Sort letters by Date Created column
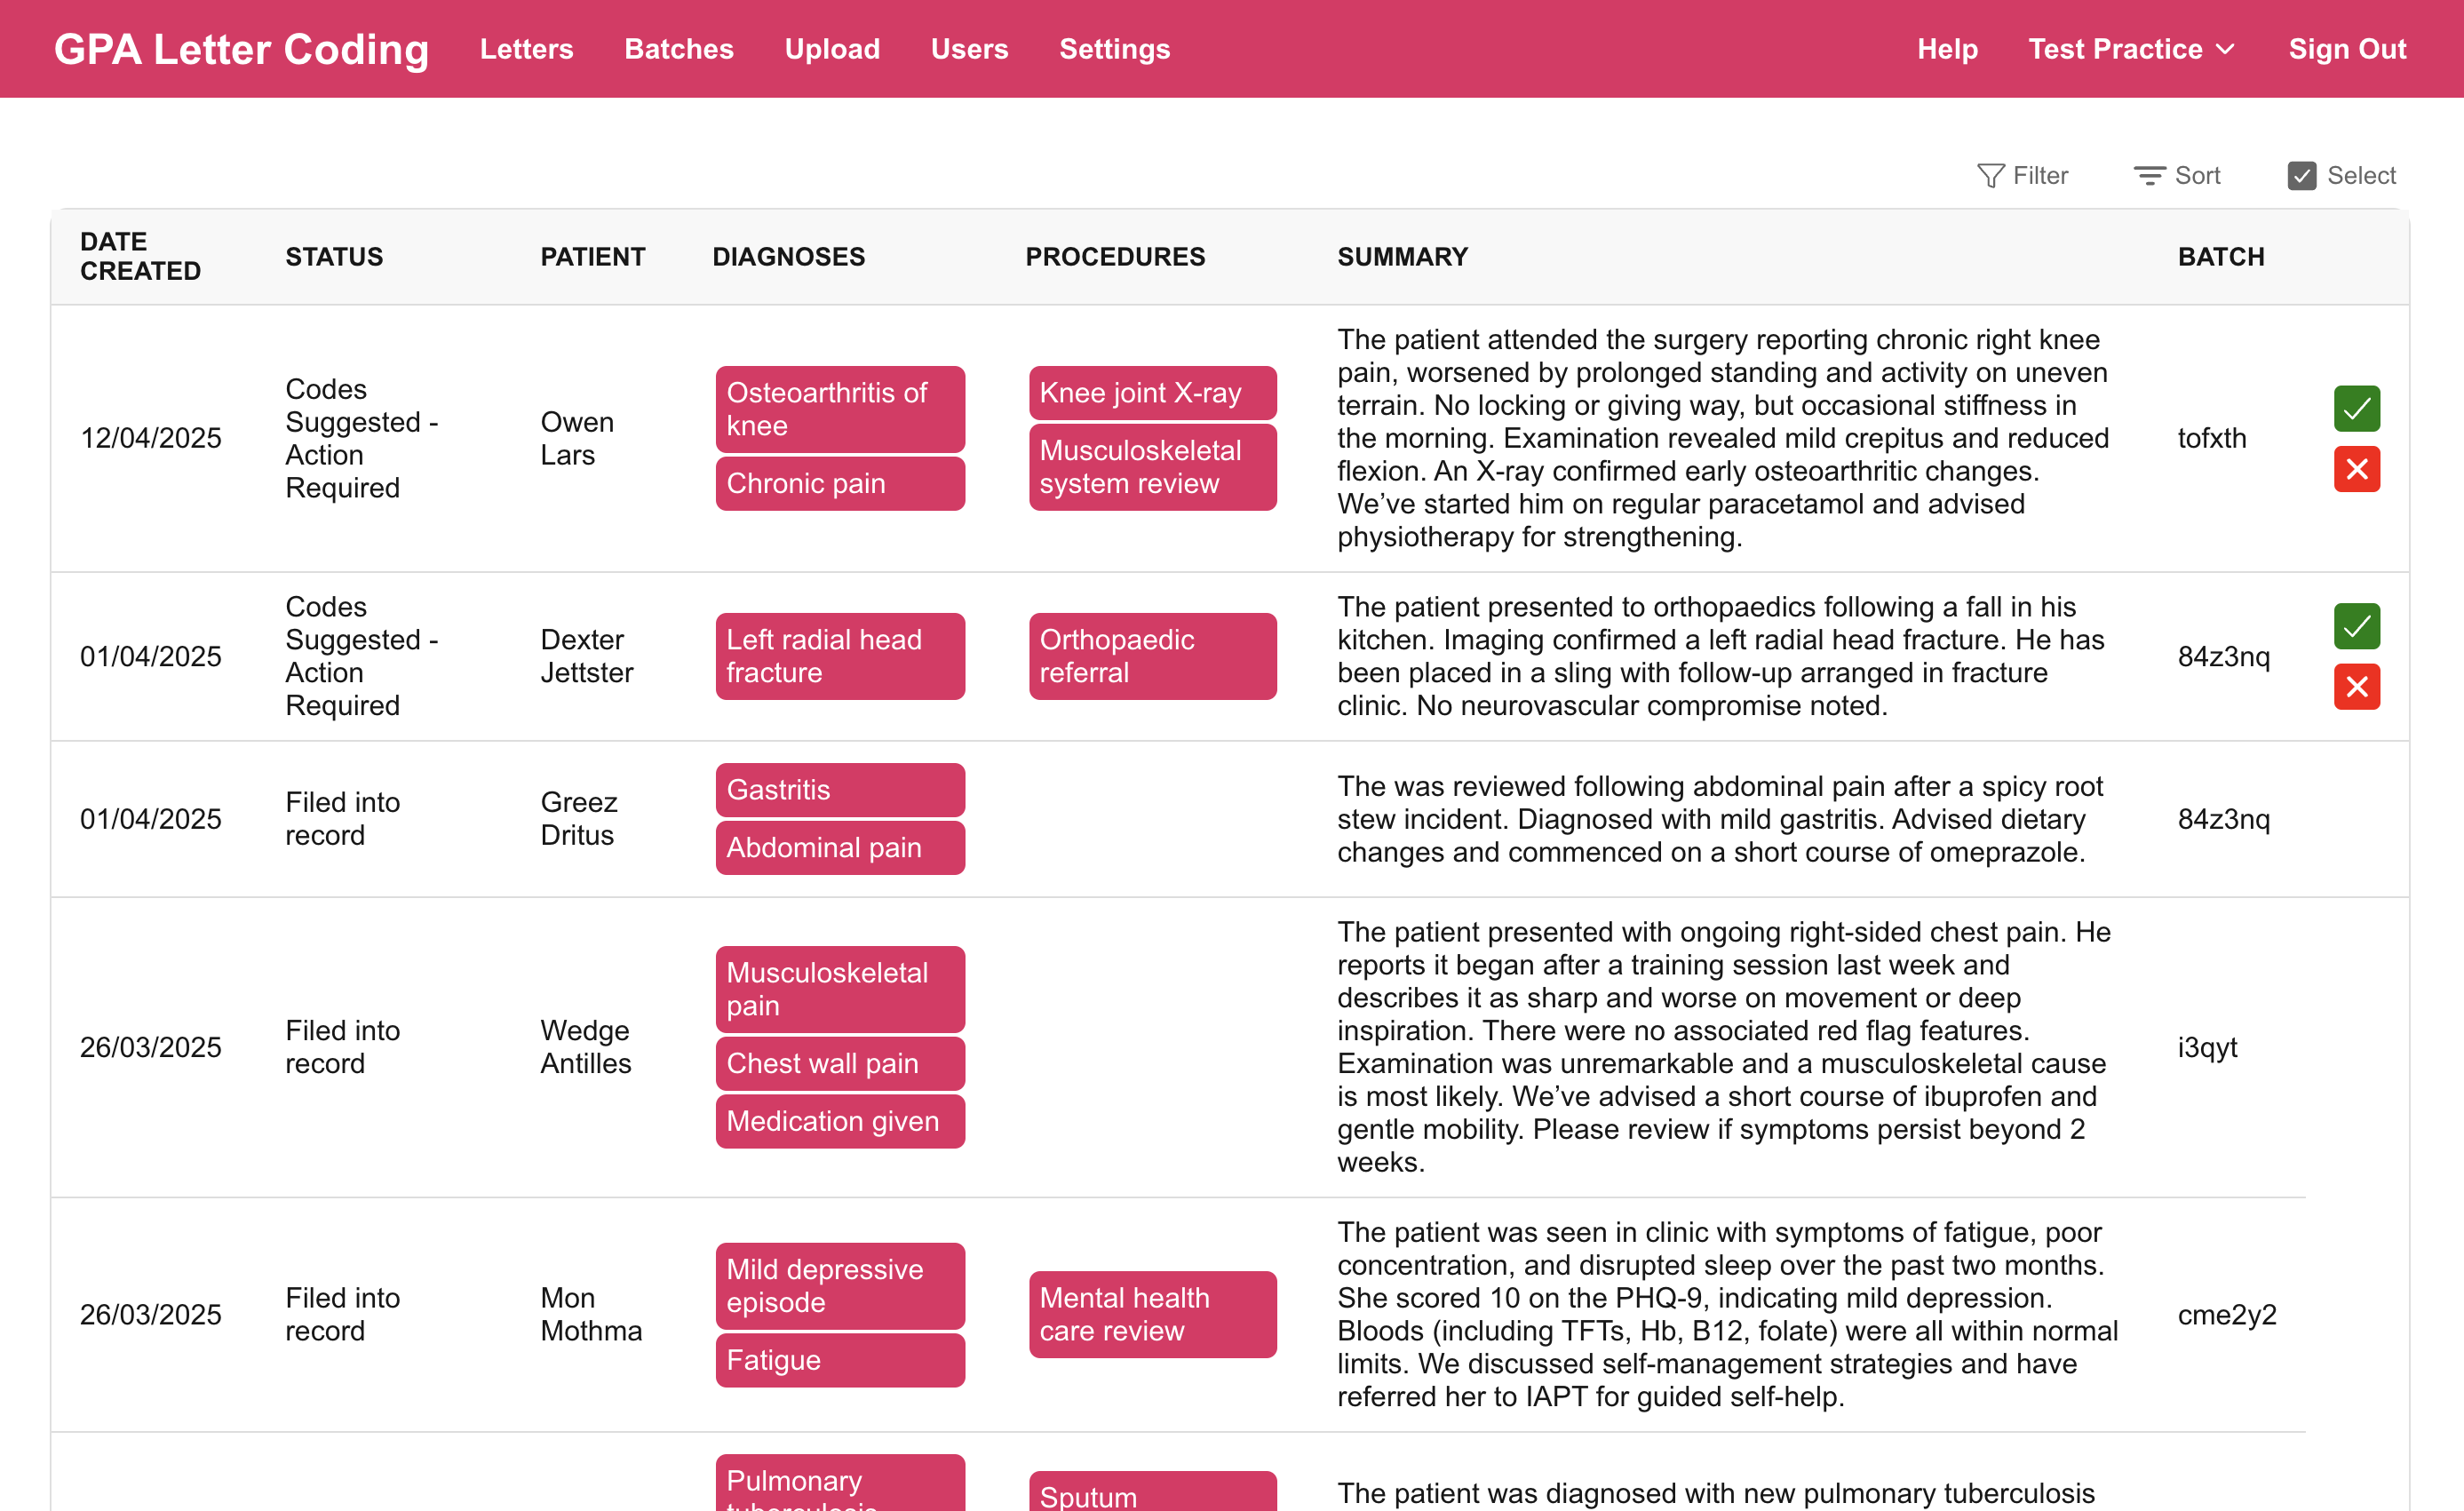The image size is (2464, 1511). (x=140, y=256)
